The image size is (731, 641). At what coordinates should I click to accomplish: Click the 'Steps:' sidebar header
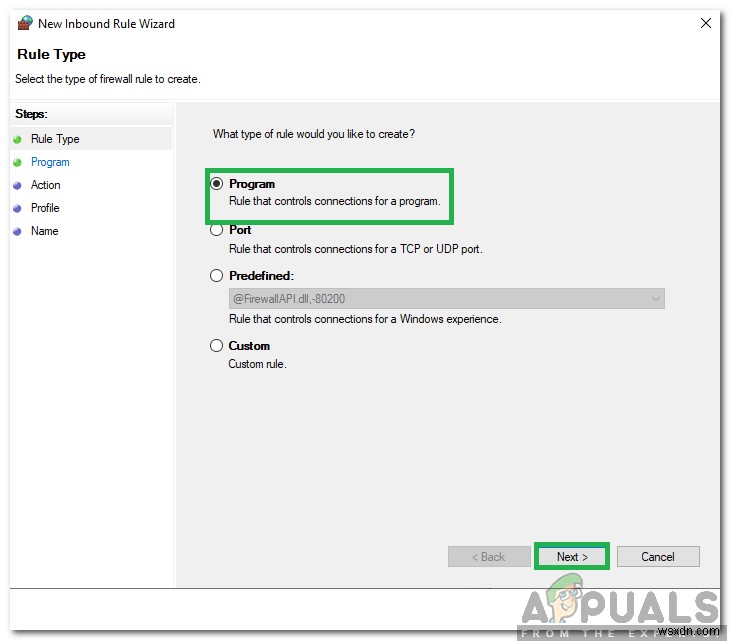(31, 114)
